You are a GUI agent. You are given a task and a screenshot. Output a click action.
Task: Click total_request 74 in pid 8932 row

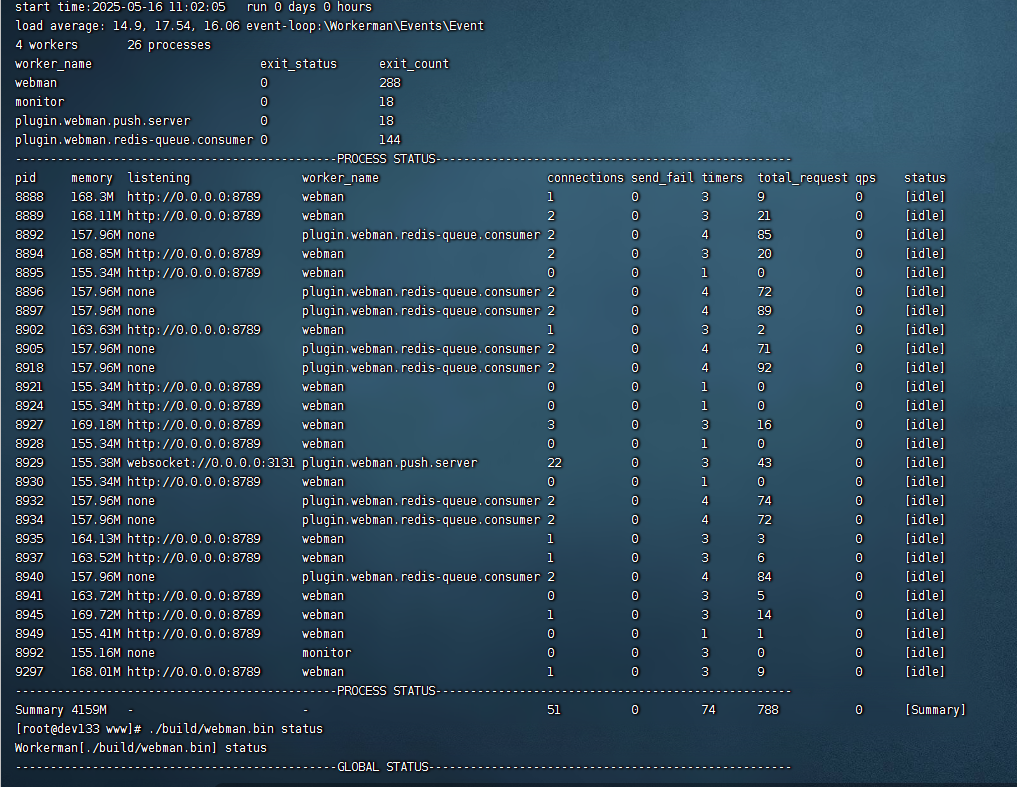(765, 501)
